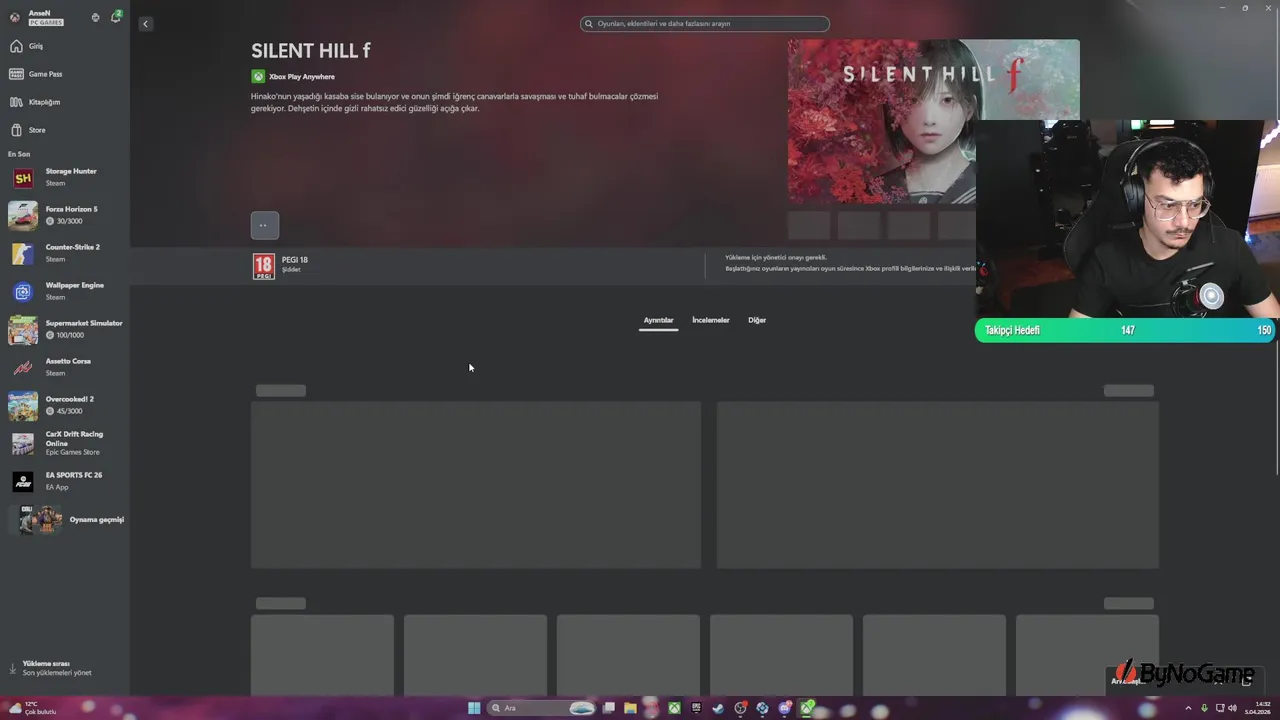Focus the Oyunlar search field
Image resolution: width=1280 pixels, height=720 pixels.
[705, 24]
